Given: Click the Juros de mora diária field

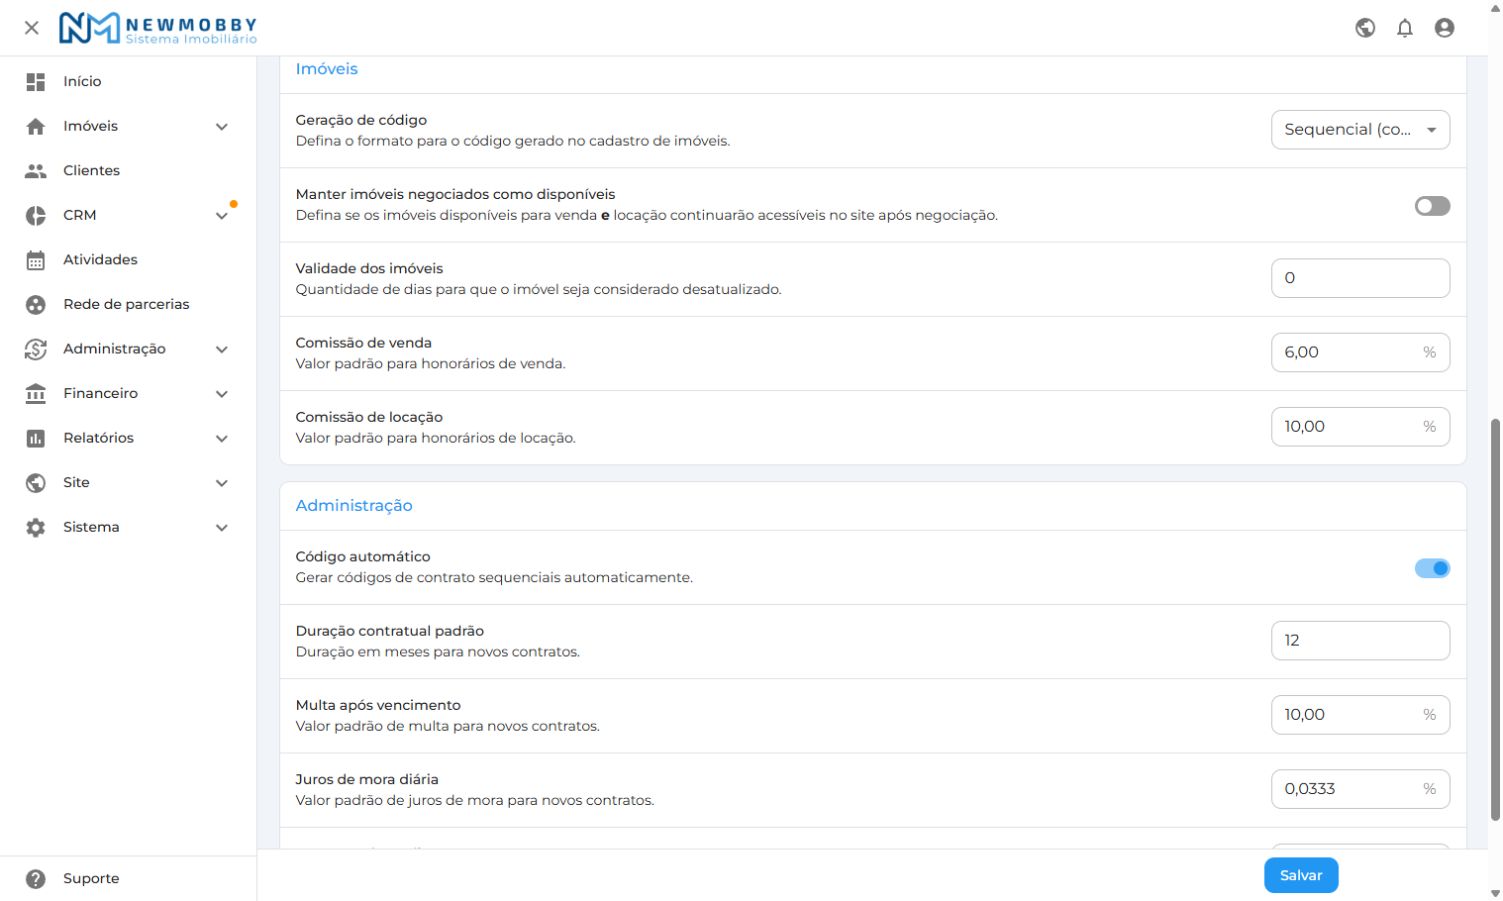Looking at the screenshot, I should (1360, 788).
